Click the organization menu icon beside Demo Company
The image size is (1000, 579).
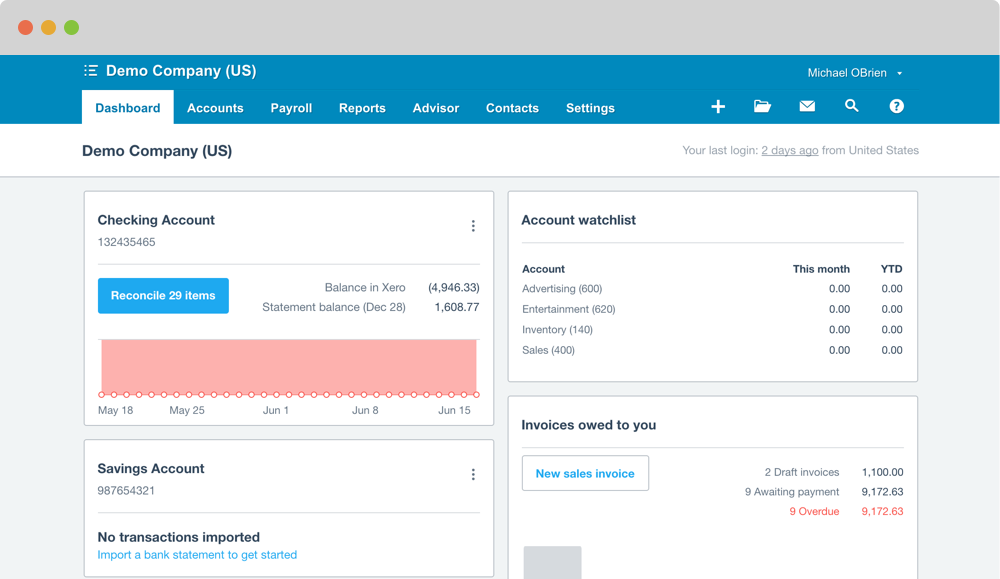tap(91, 71)
